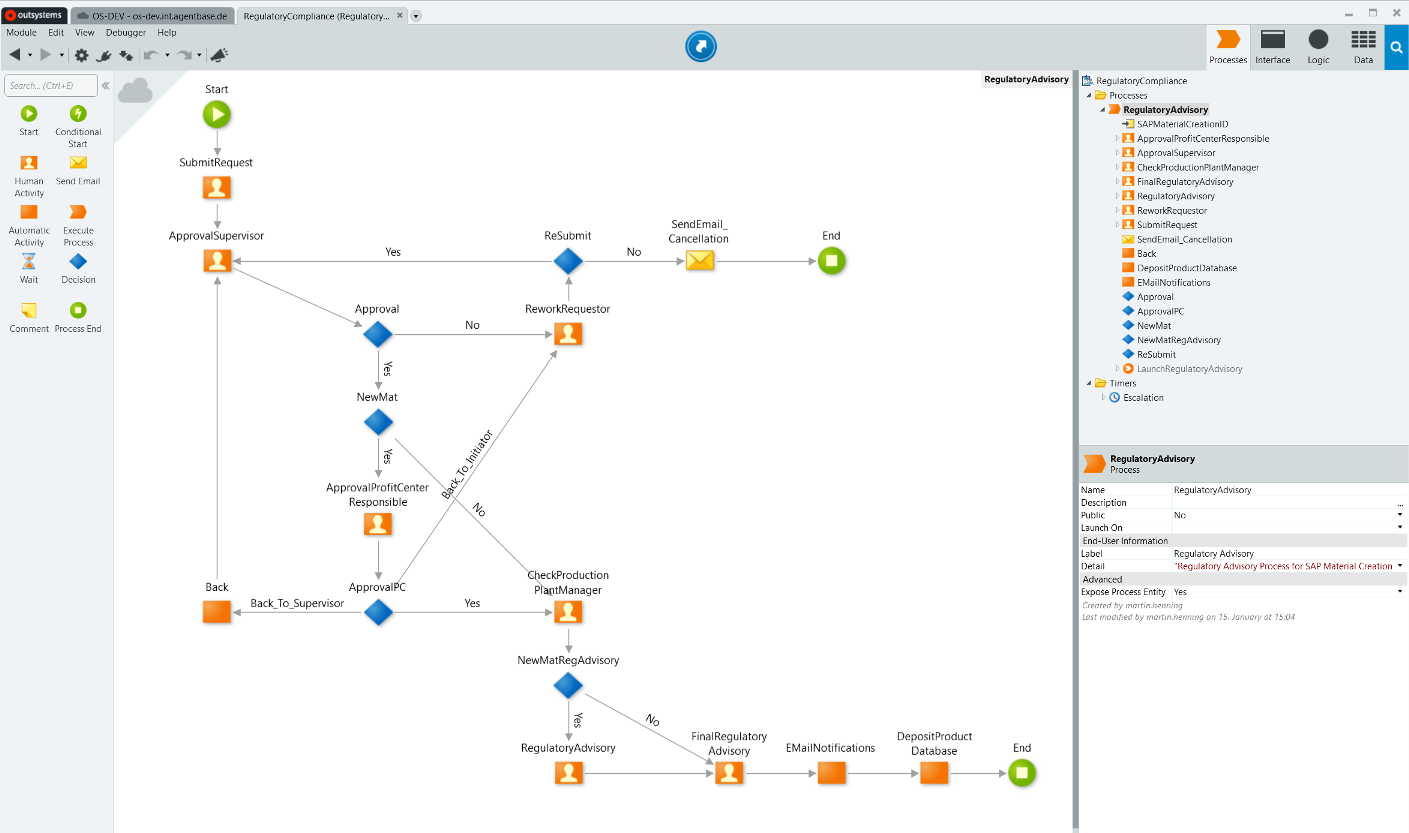Collapse the RegulatoryAdvisory process tree node

pyautogui.click(x=1101, y=109)
